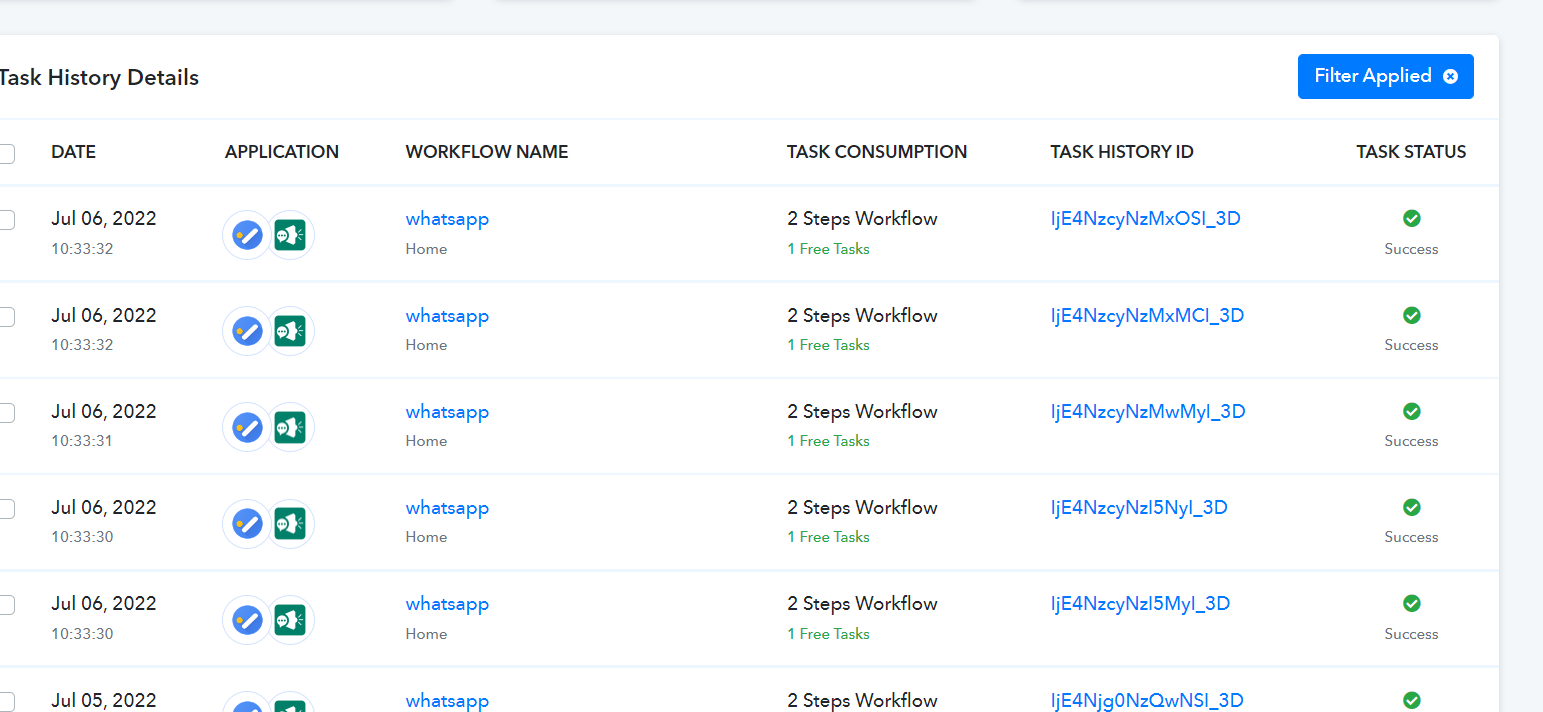Check the row with ID IjE4NzcyNzMxOSI_3D

click(5, 220)
